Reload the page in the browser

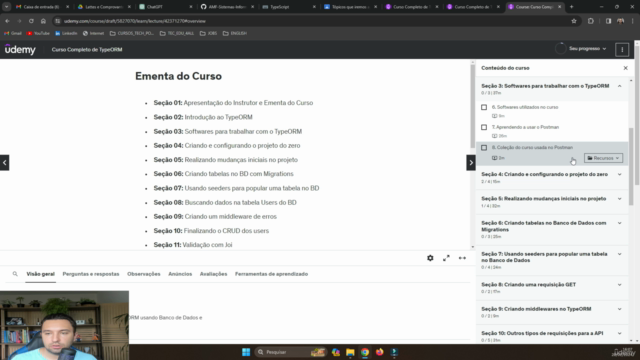(31, 21)
